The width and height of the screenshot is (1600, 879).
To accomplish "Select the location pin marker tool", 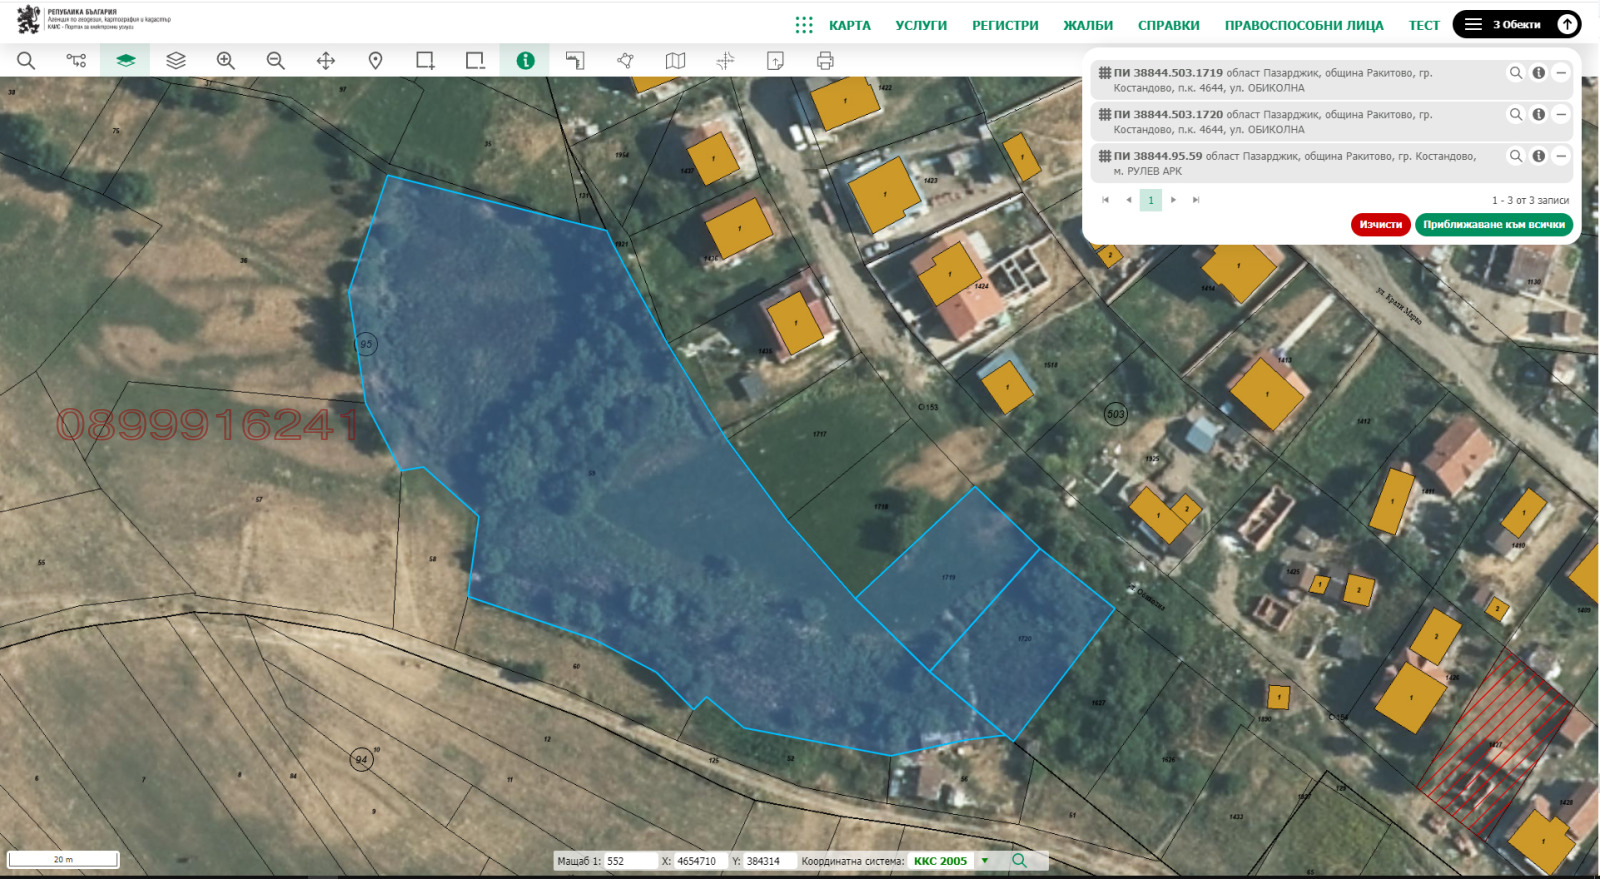I will pyautogui.click(x=376, y=61).
